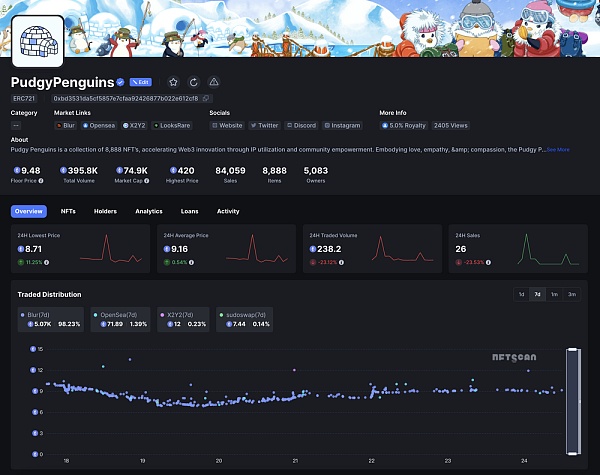Switch to the Holders tab
This screenshot has height=475, width=600.
[x=105, y=211]
